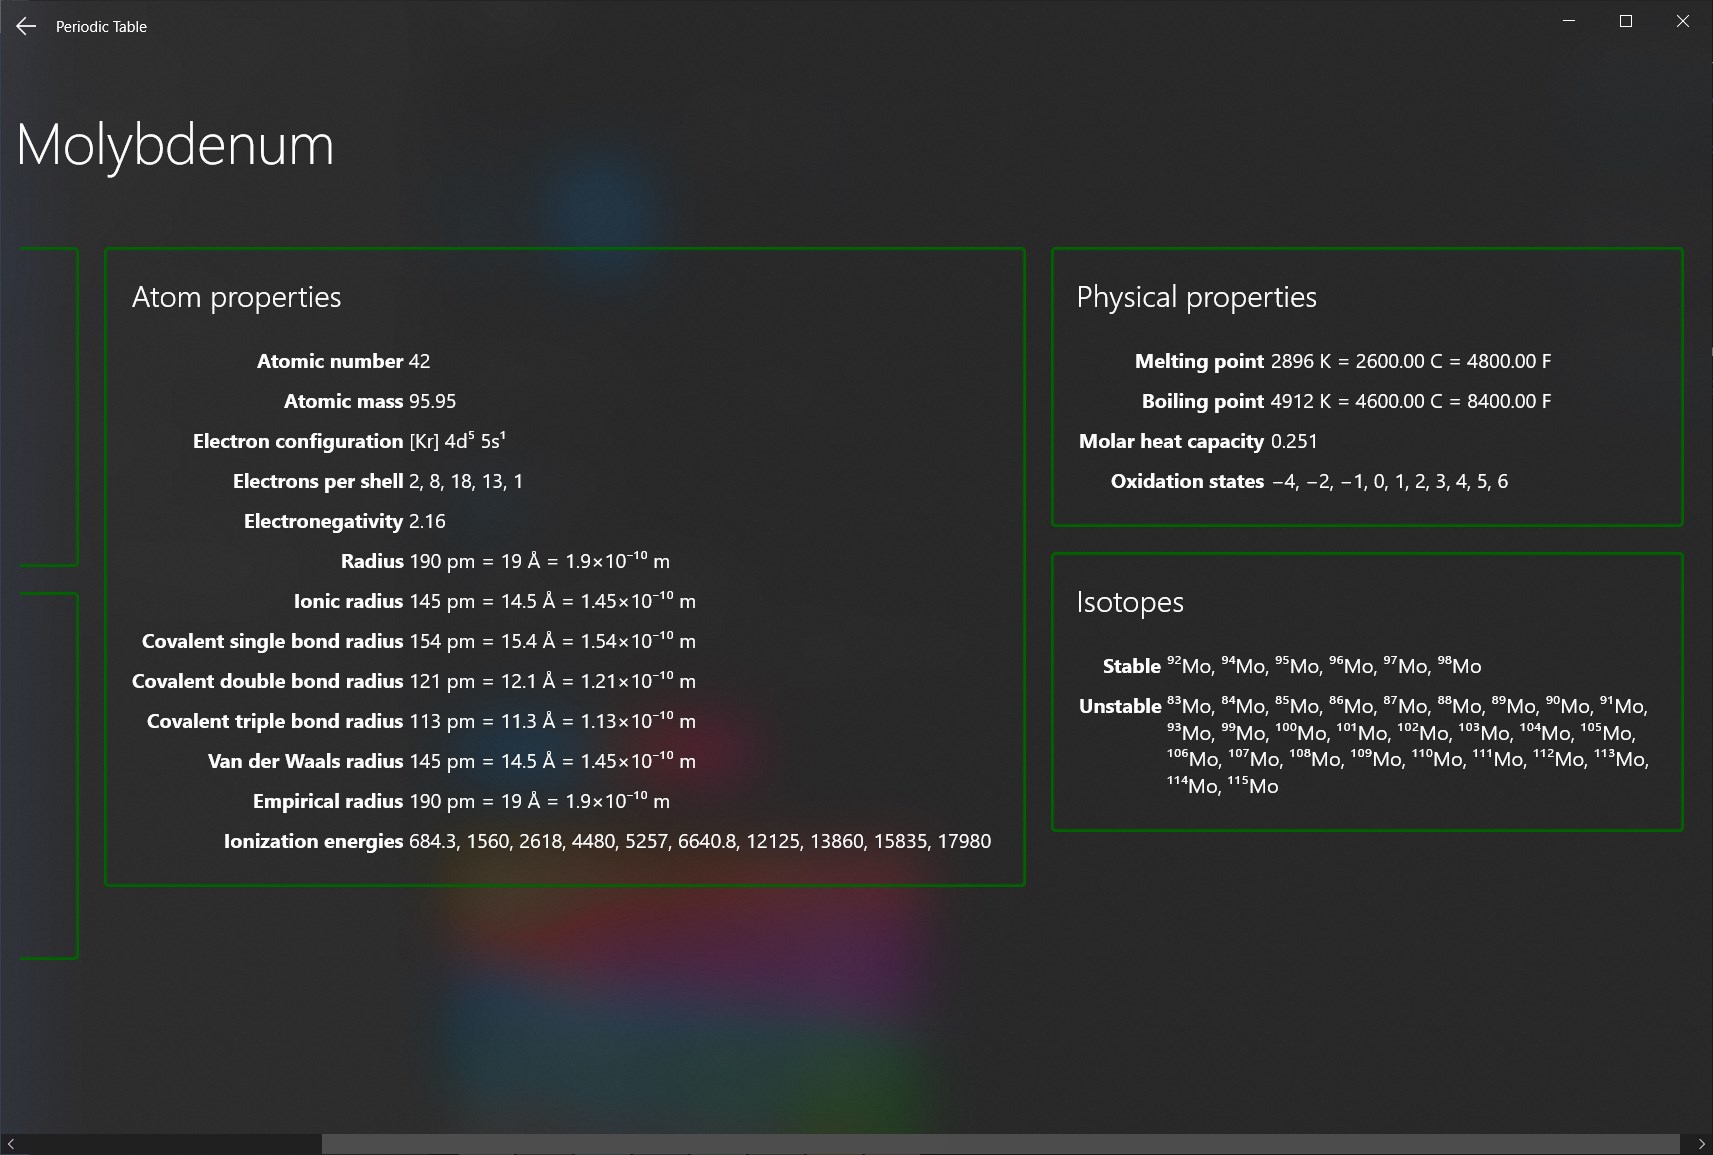The height and width of the screenshot is (1155, 1713).
Task: Select the 'Physical properties' section heading
Action: tap(1197, 297)
